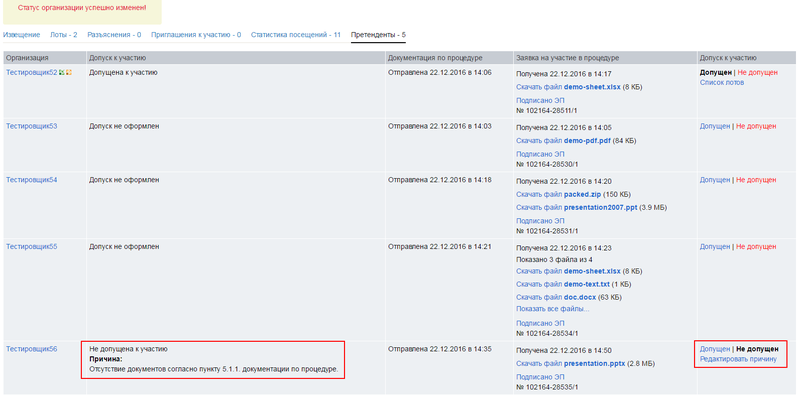This screenshot has height=397, width=800.
Task: Click green icon next to Тестировщик52
Action: [61, 72]
